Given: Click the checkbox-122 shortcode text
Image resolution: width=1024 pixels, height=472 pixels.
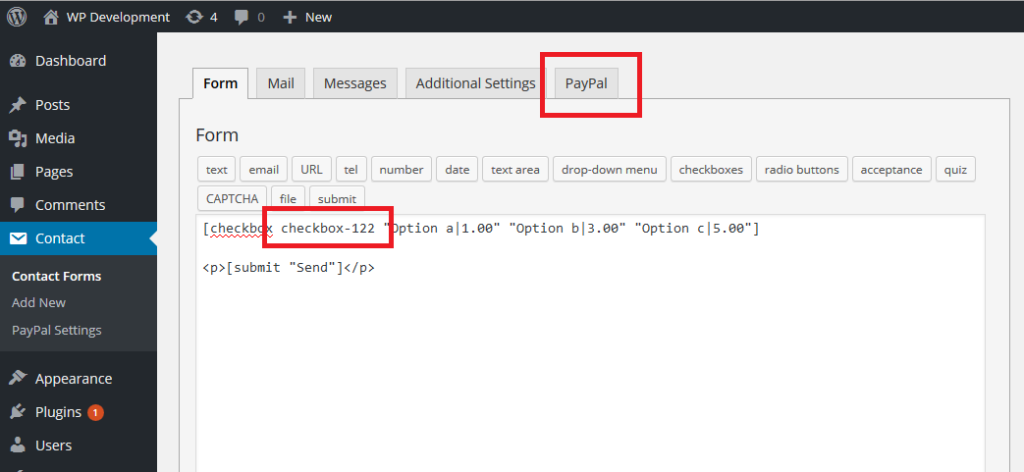Looking at the screenshot, I should pyautogui.click(x=328, y=228).
